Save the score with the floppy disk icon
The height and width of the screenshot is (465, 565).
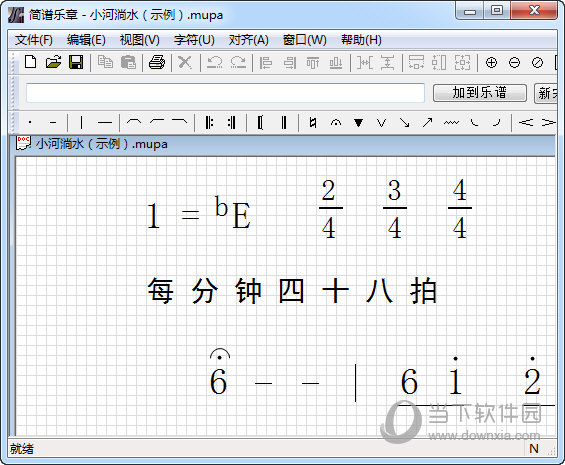click(76, 62)
